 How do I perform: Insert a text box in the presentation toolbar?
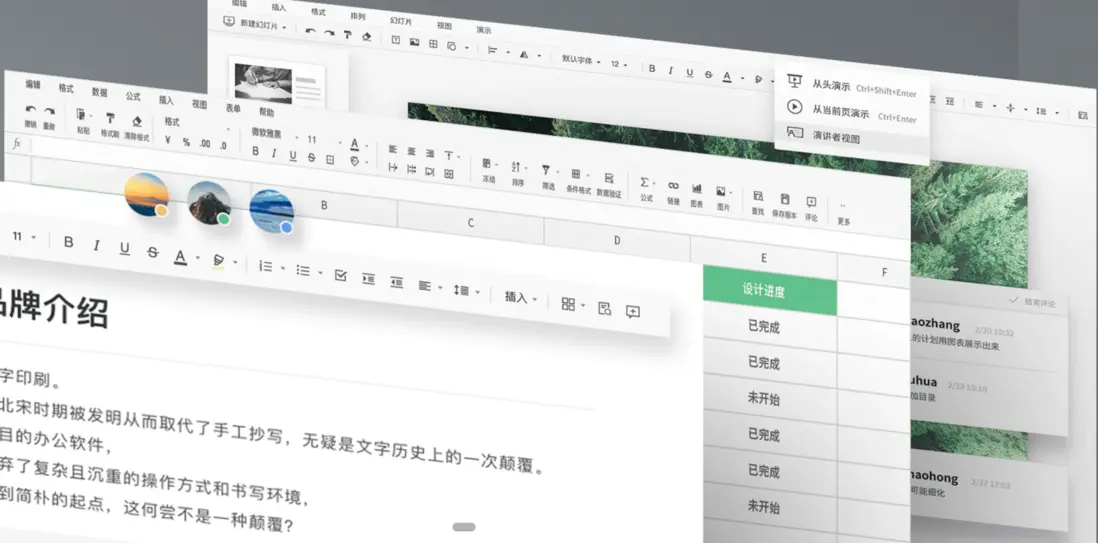coord(396,40)
